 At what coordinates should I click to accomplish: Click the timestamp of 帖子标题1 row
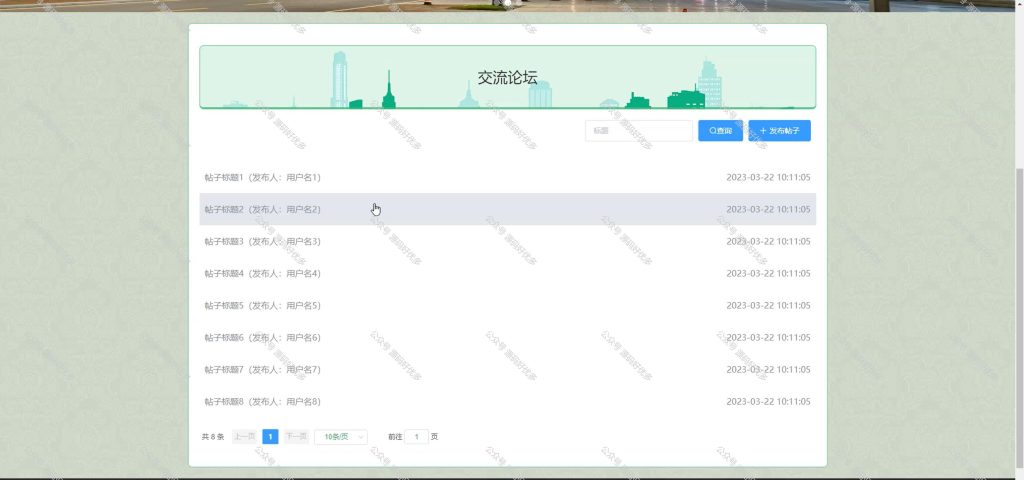point(768,177)
